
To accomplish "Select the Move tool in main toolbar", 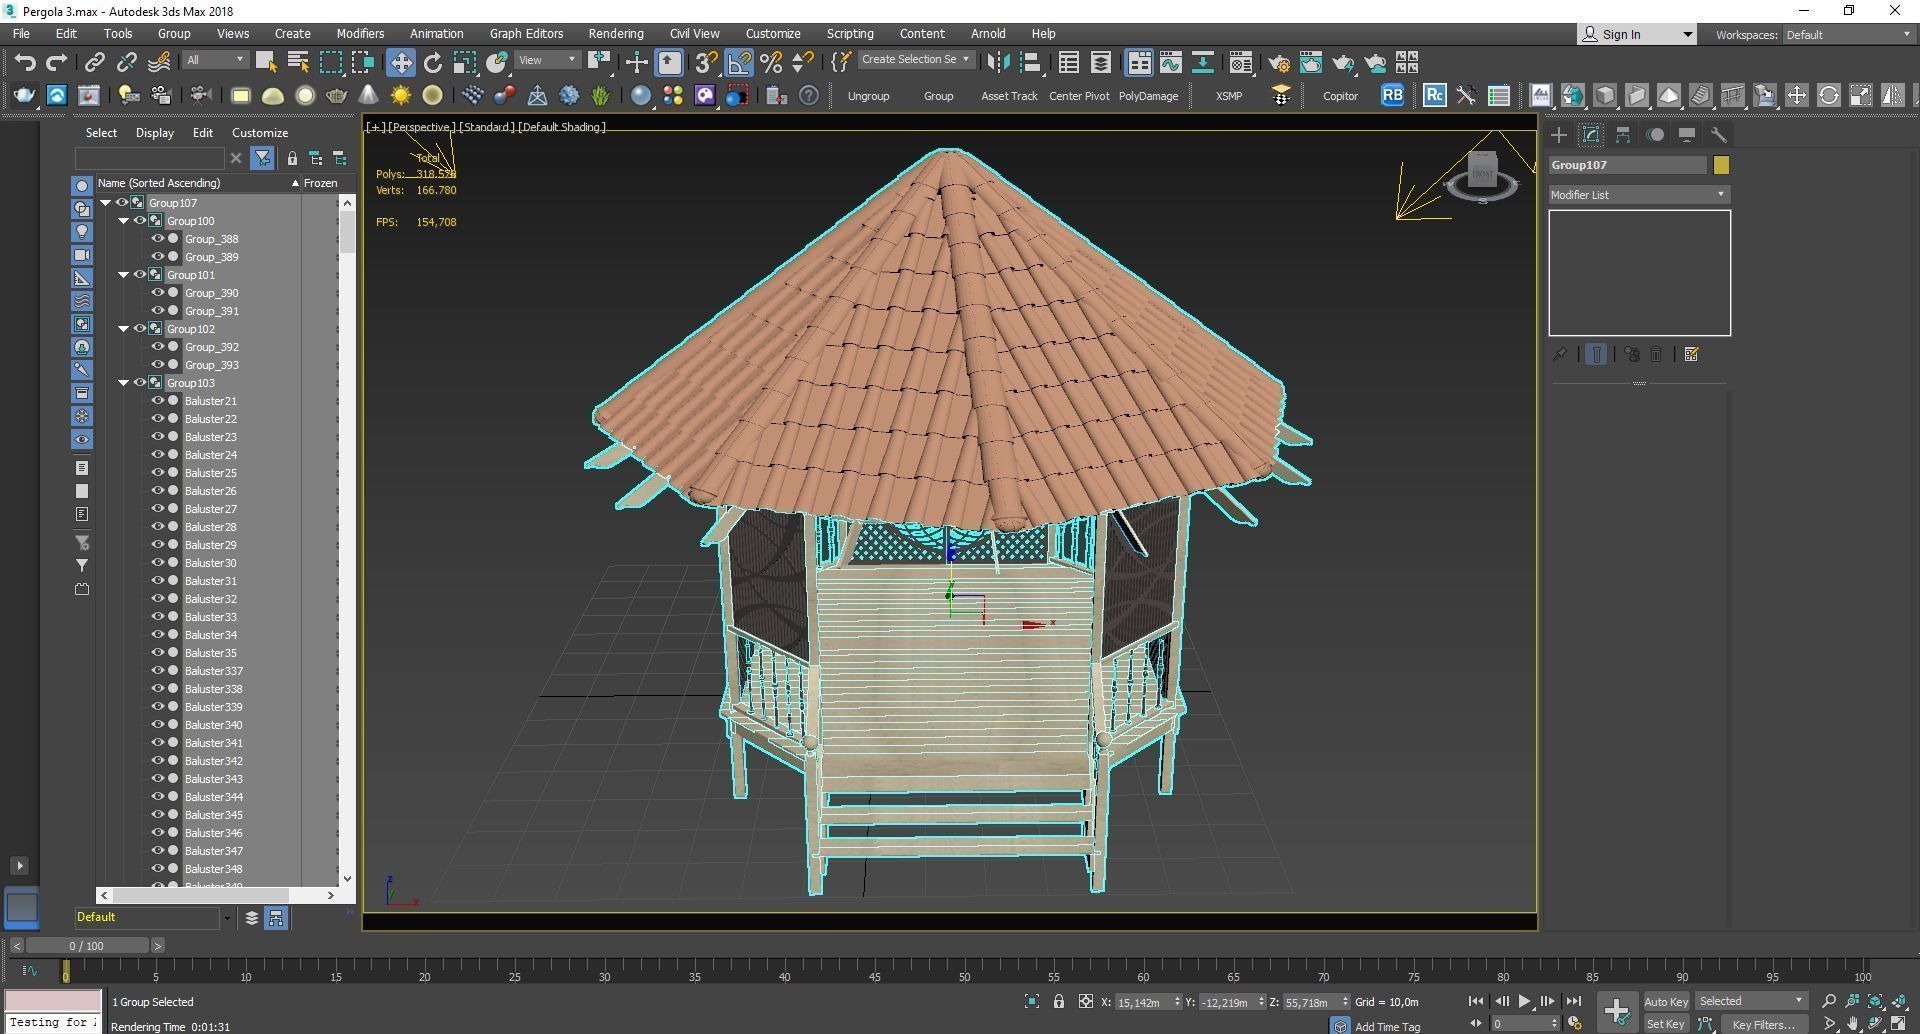I will (x=400, y=62).
